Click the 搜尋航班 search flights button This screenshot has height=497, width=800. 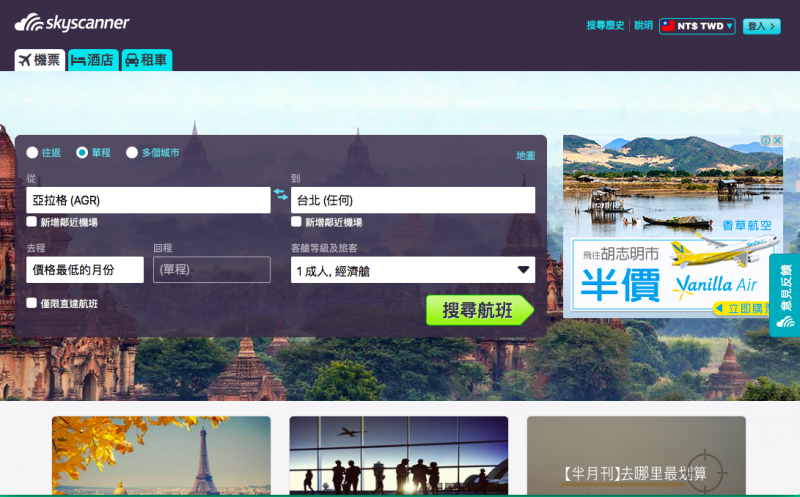point(480,310)
